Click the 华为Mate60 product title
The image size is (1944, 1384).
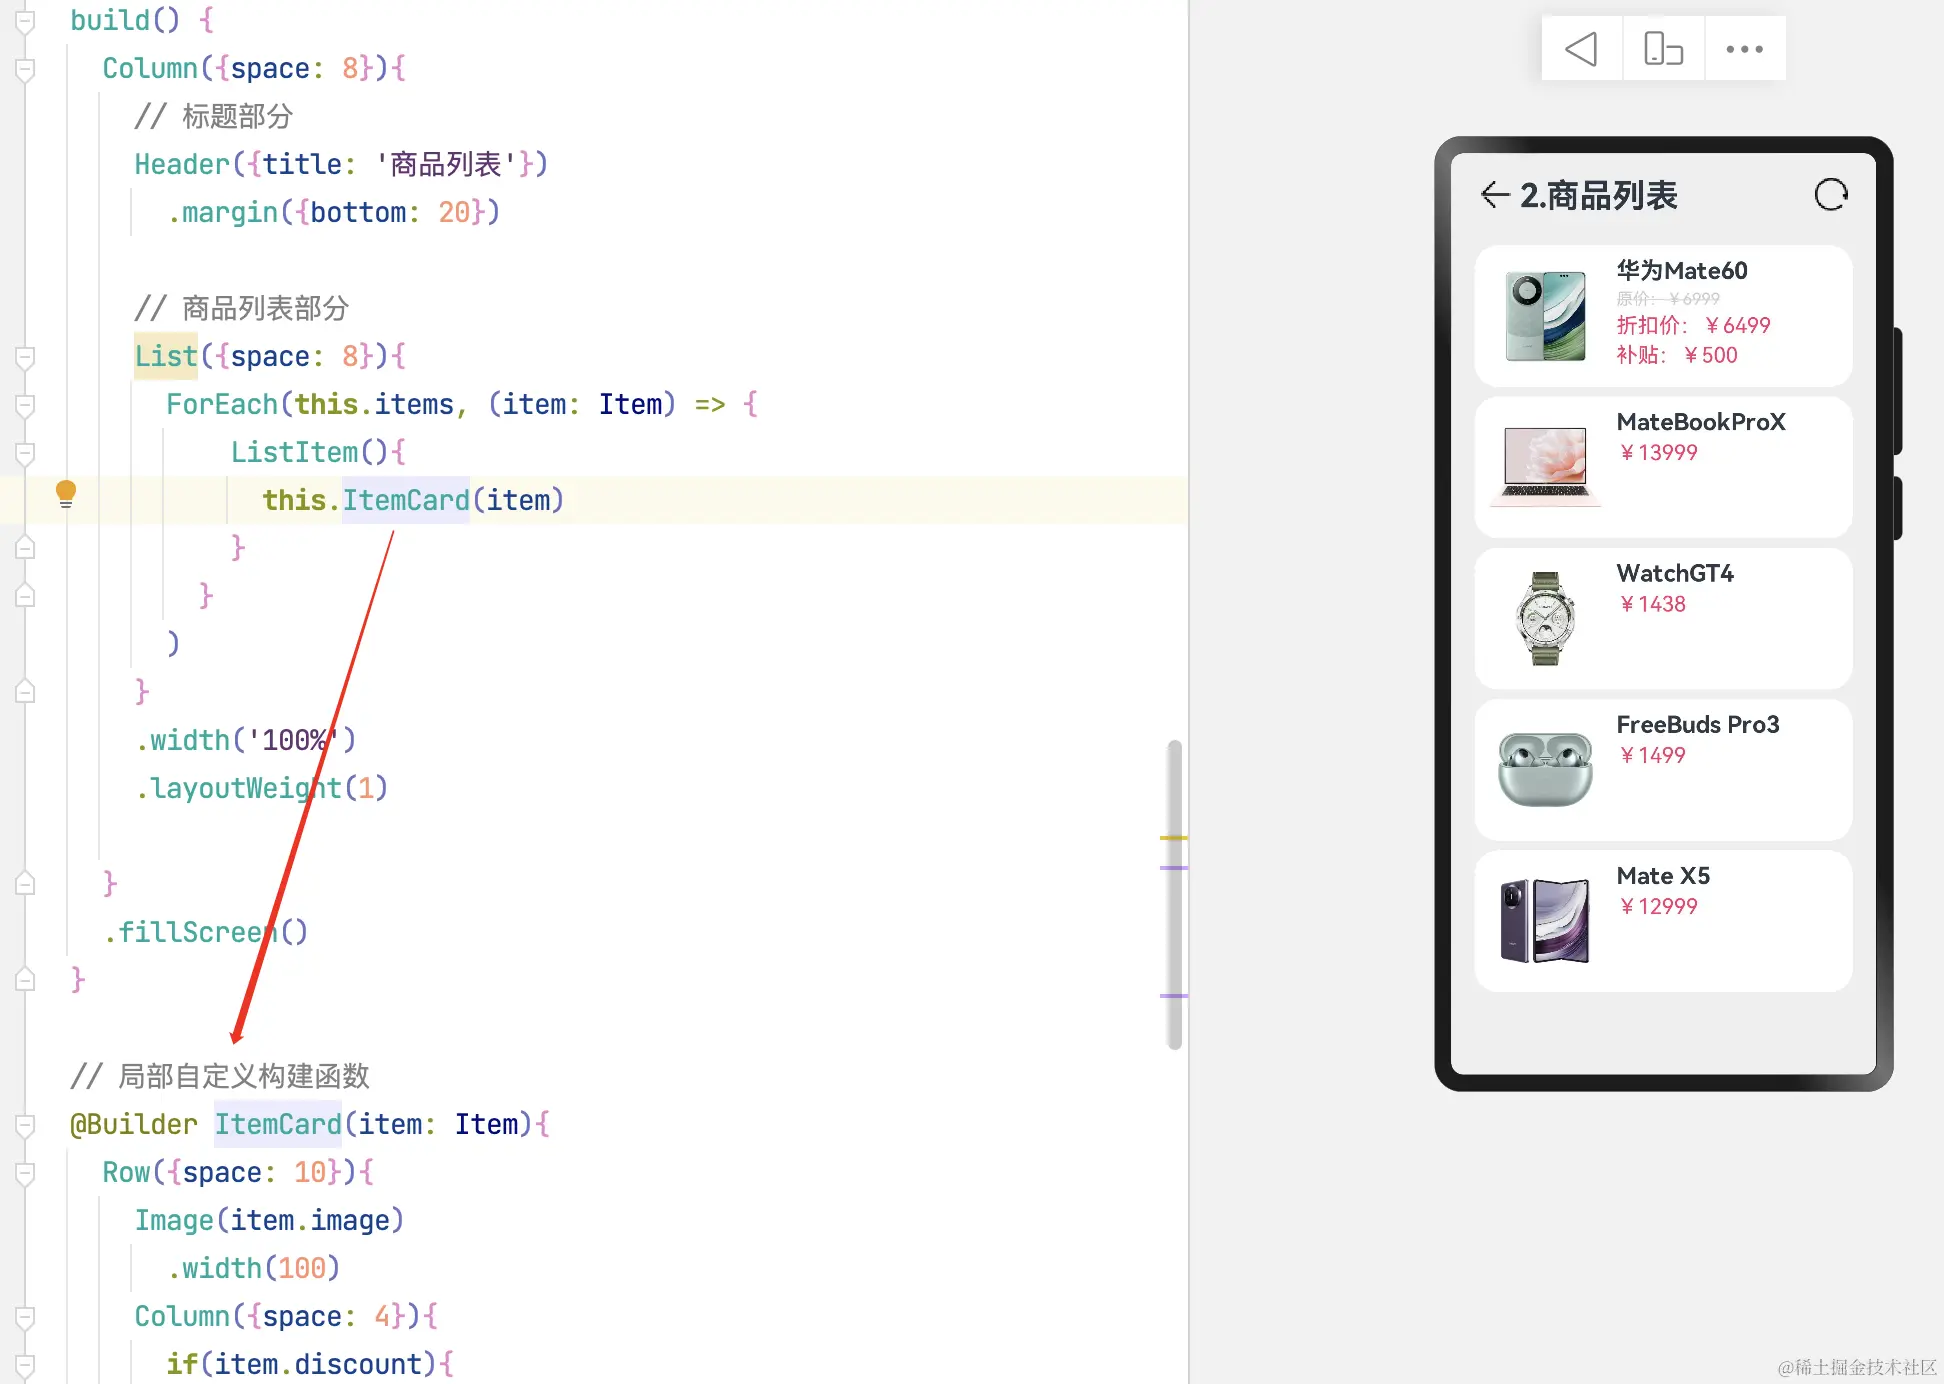pos(1682,271)
